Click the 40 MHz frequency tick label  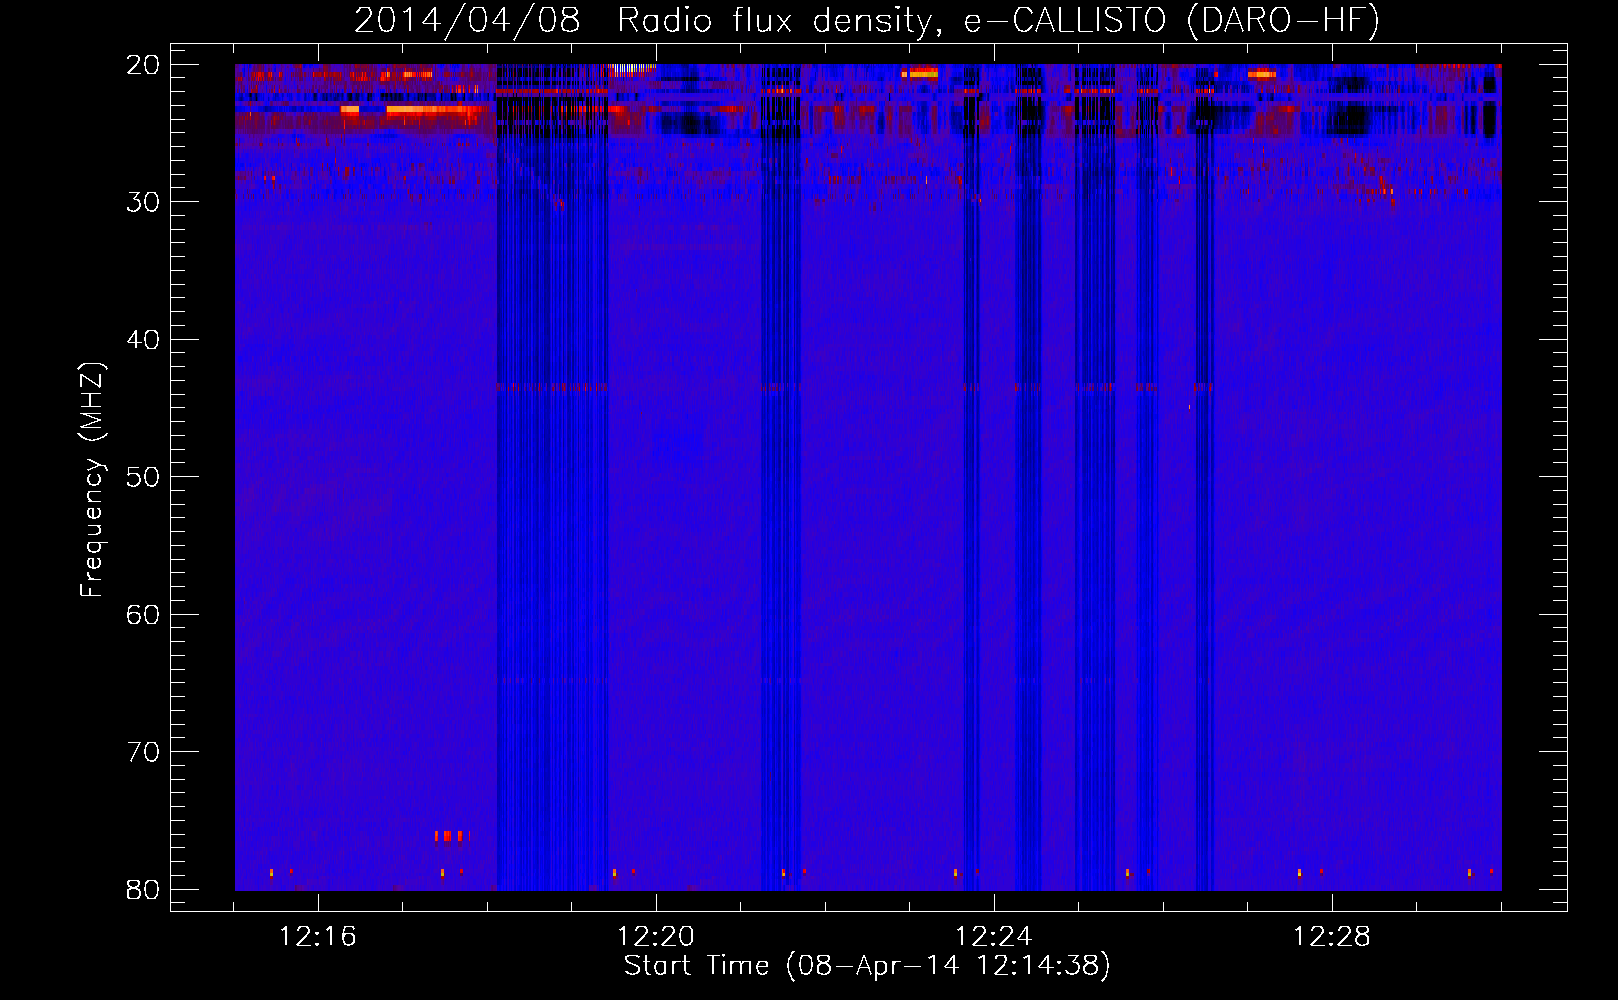click(143, 340)
